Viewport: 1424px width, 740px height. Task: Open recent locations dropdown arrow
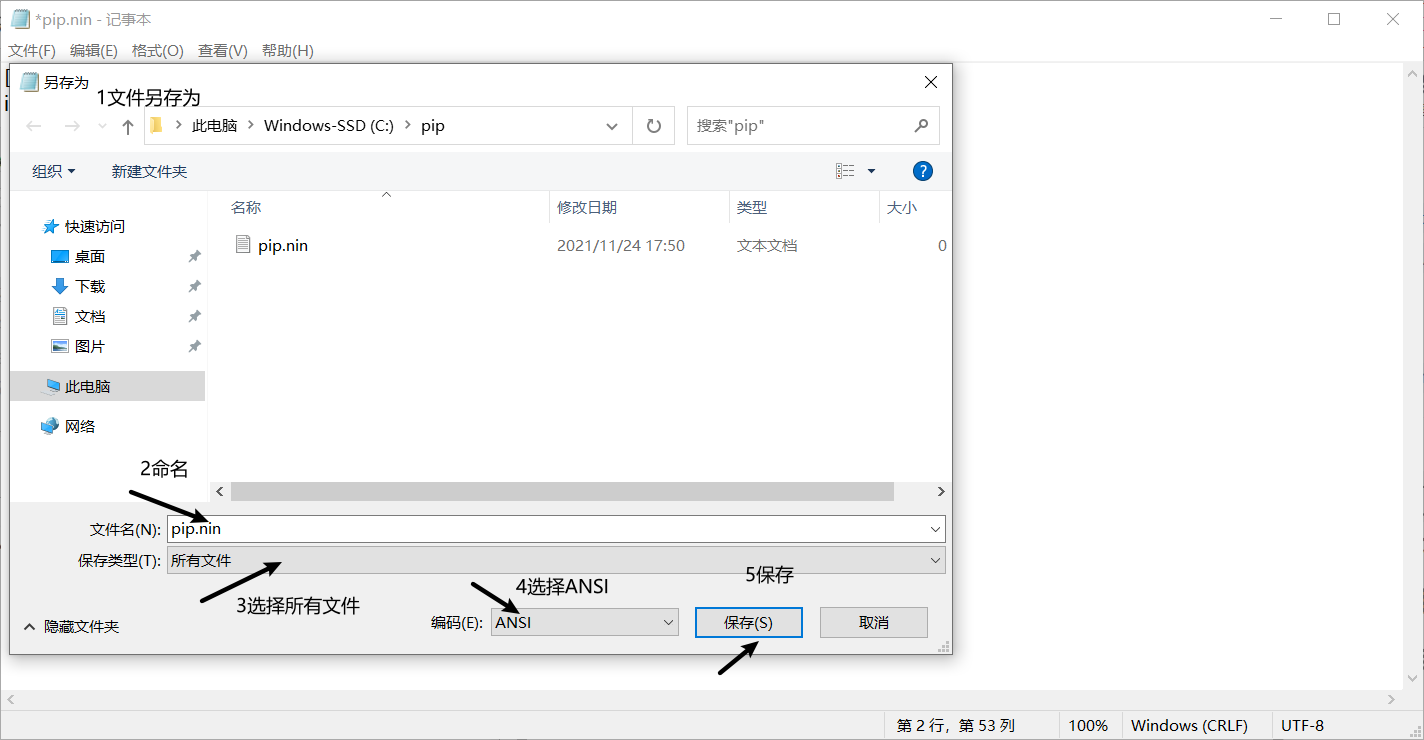[102, 126]
